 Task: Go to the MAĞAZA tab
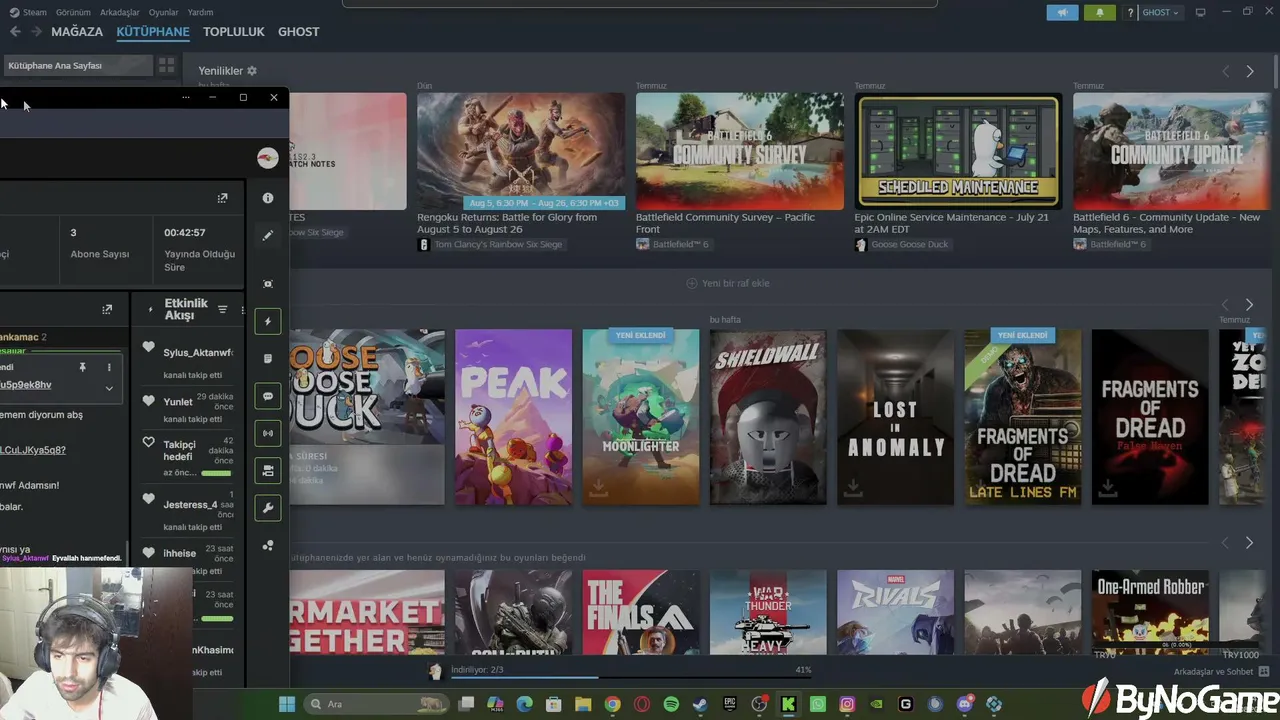77,32
